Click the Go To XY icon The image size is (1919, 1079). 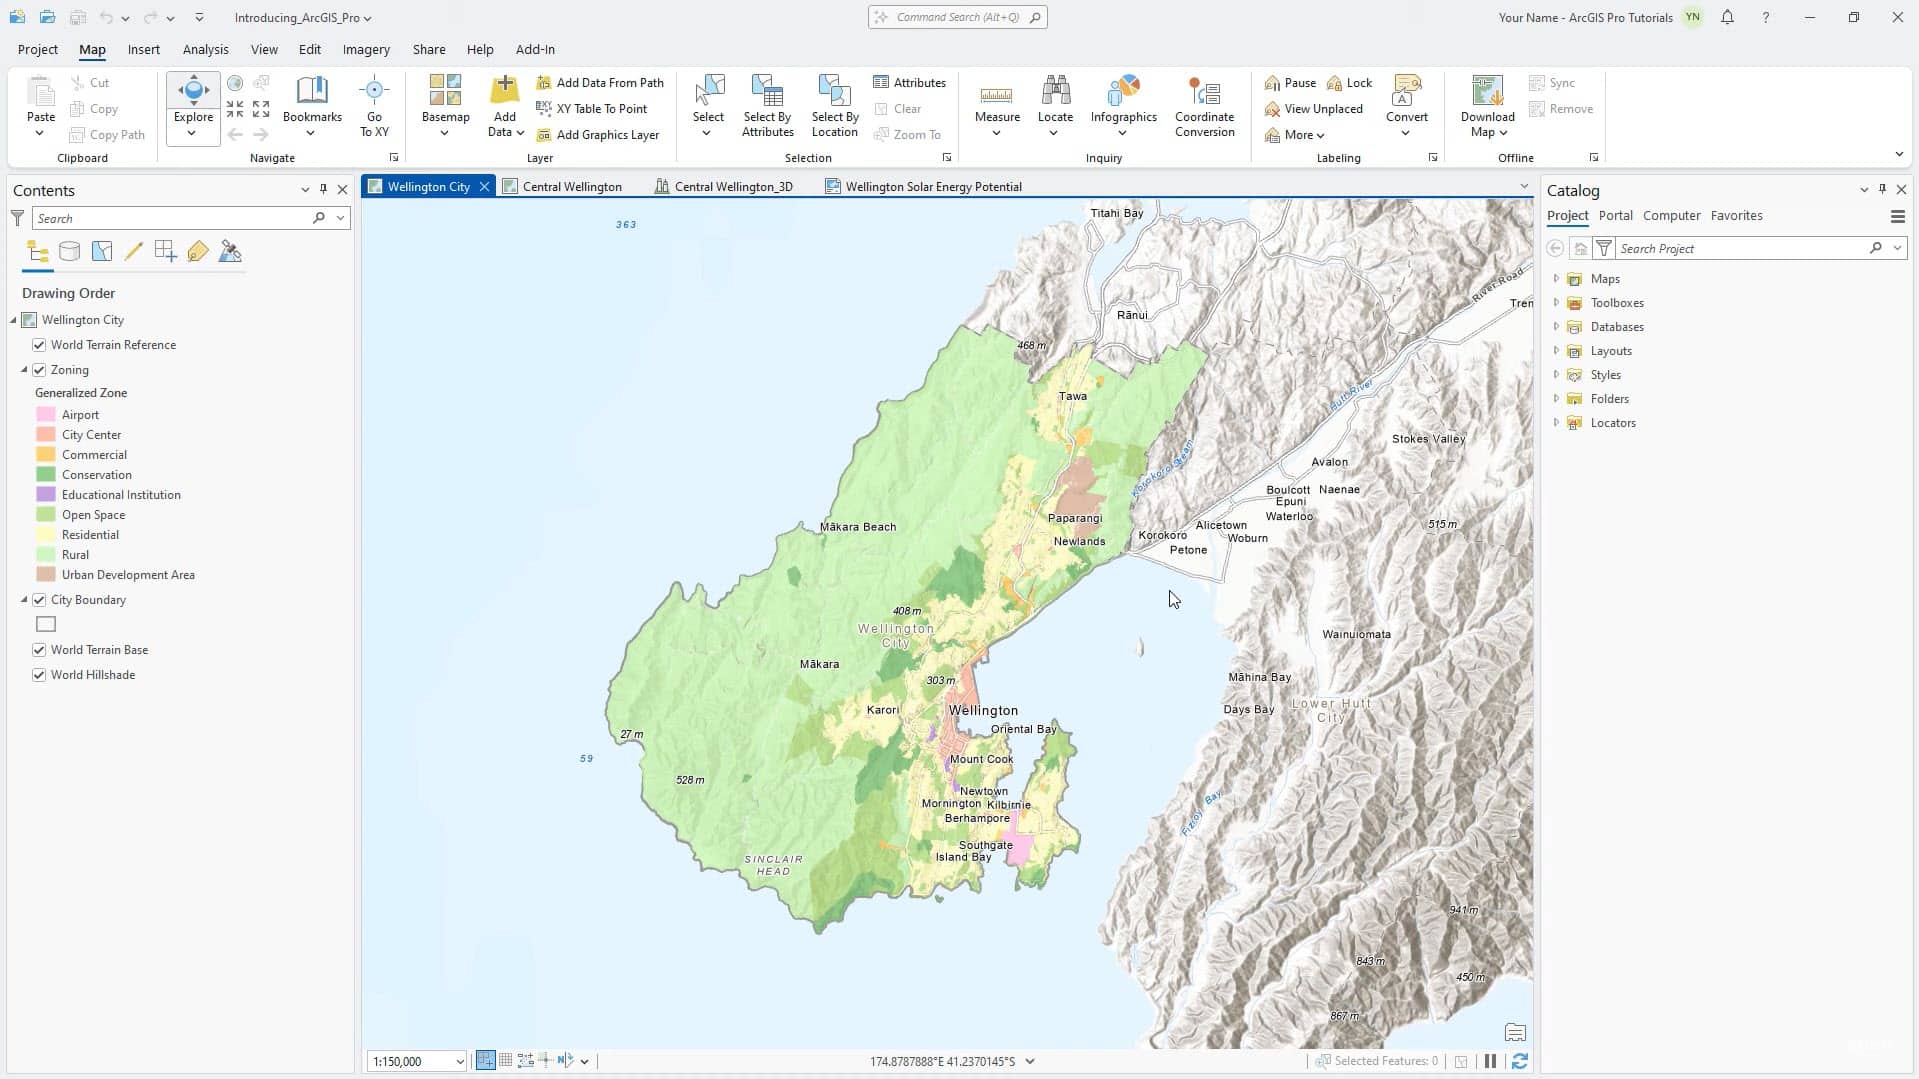[374, 92]
